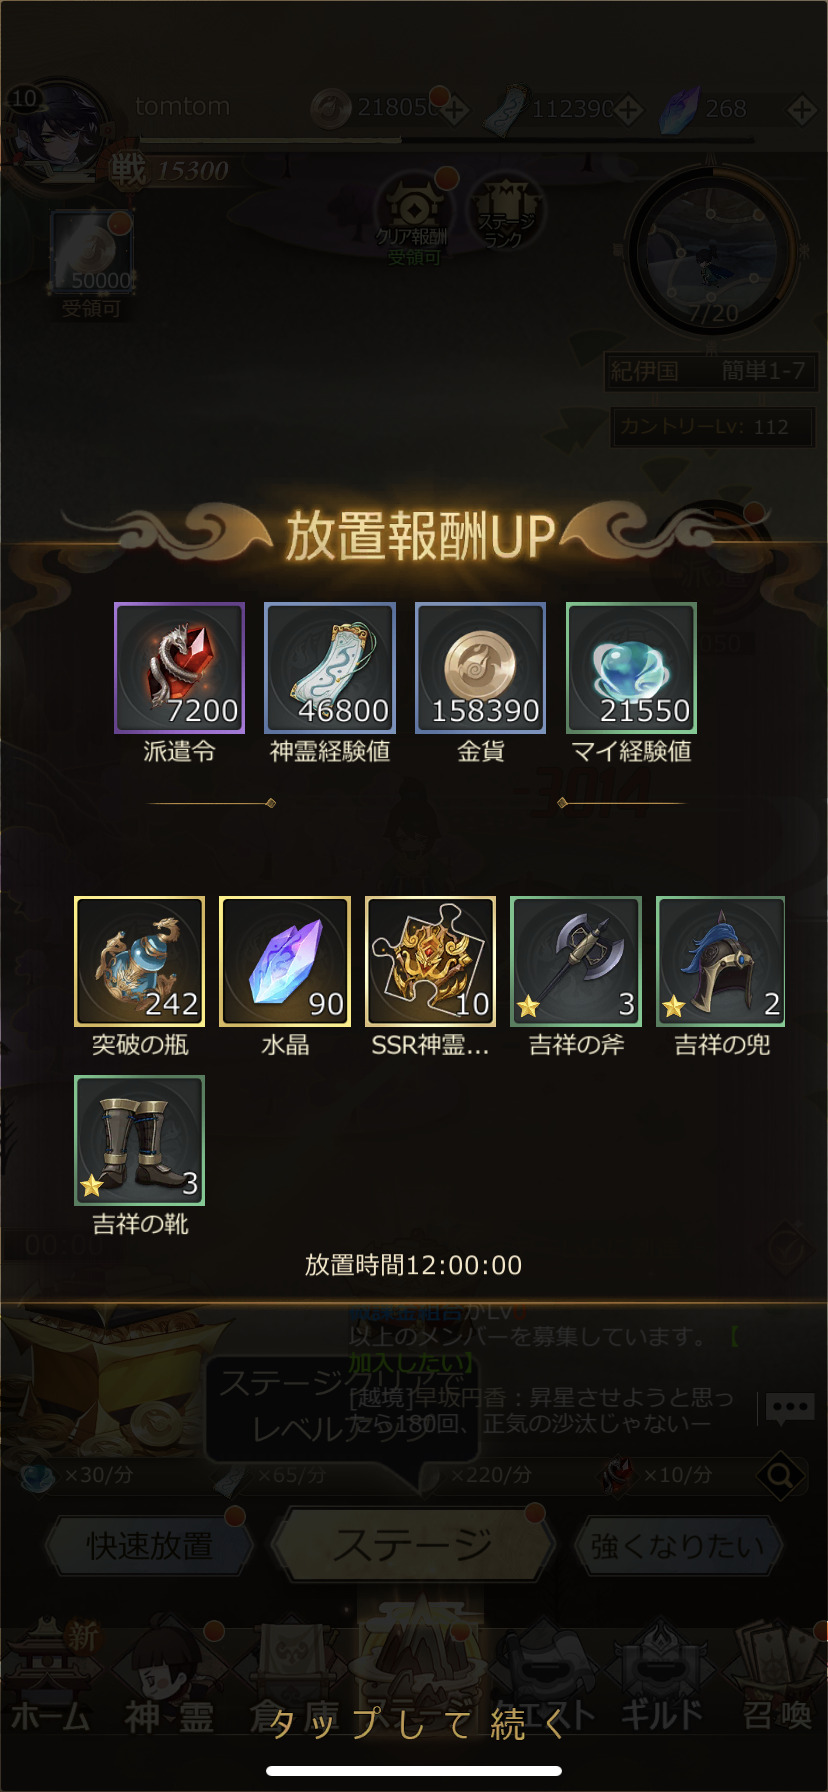Viewport: 828px width, 1792px height.
Task: Select the 吉祥の斧 axe item
Action: click(x=576, y=962)
